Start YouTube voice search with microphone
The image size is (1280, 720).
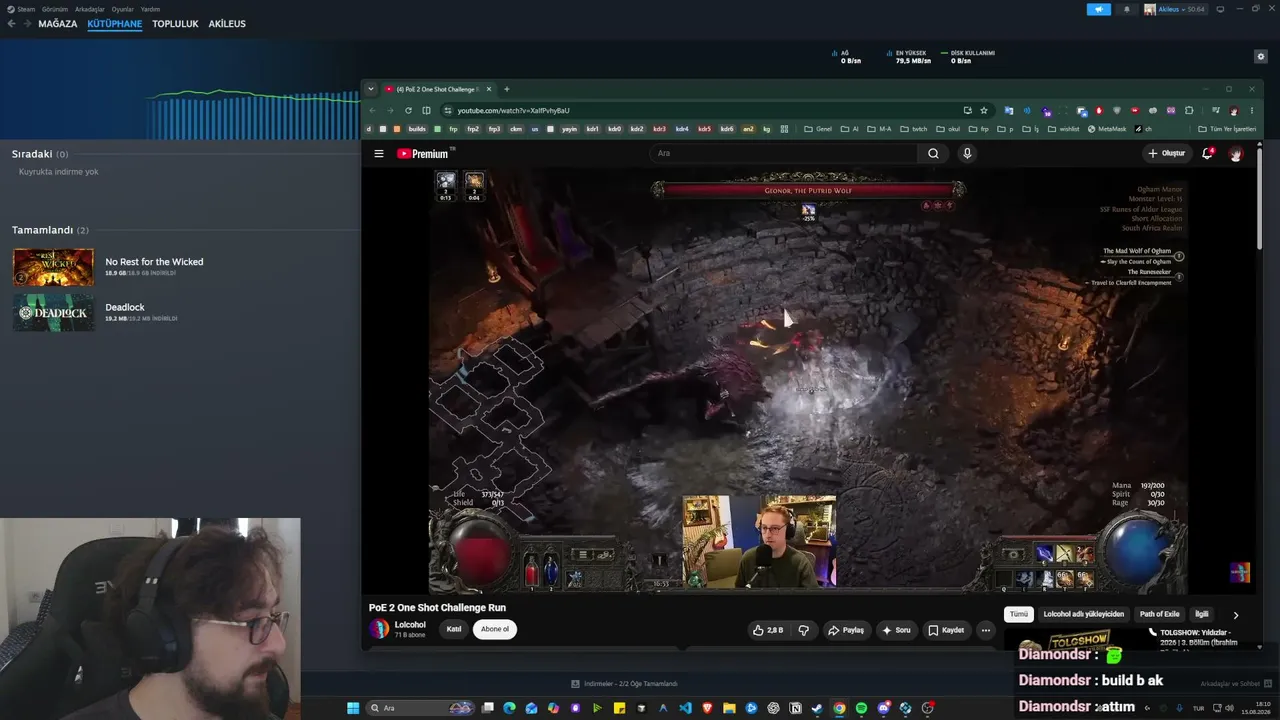[967, 153]
